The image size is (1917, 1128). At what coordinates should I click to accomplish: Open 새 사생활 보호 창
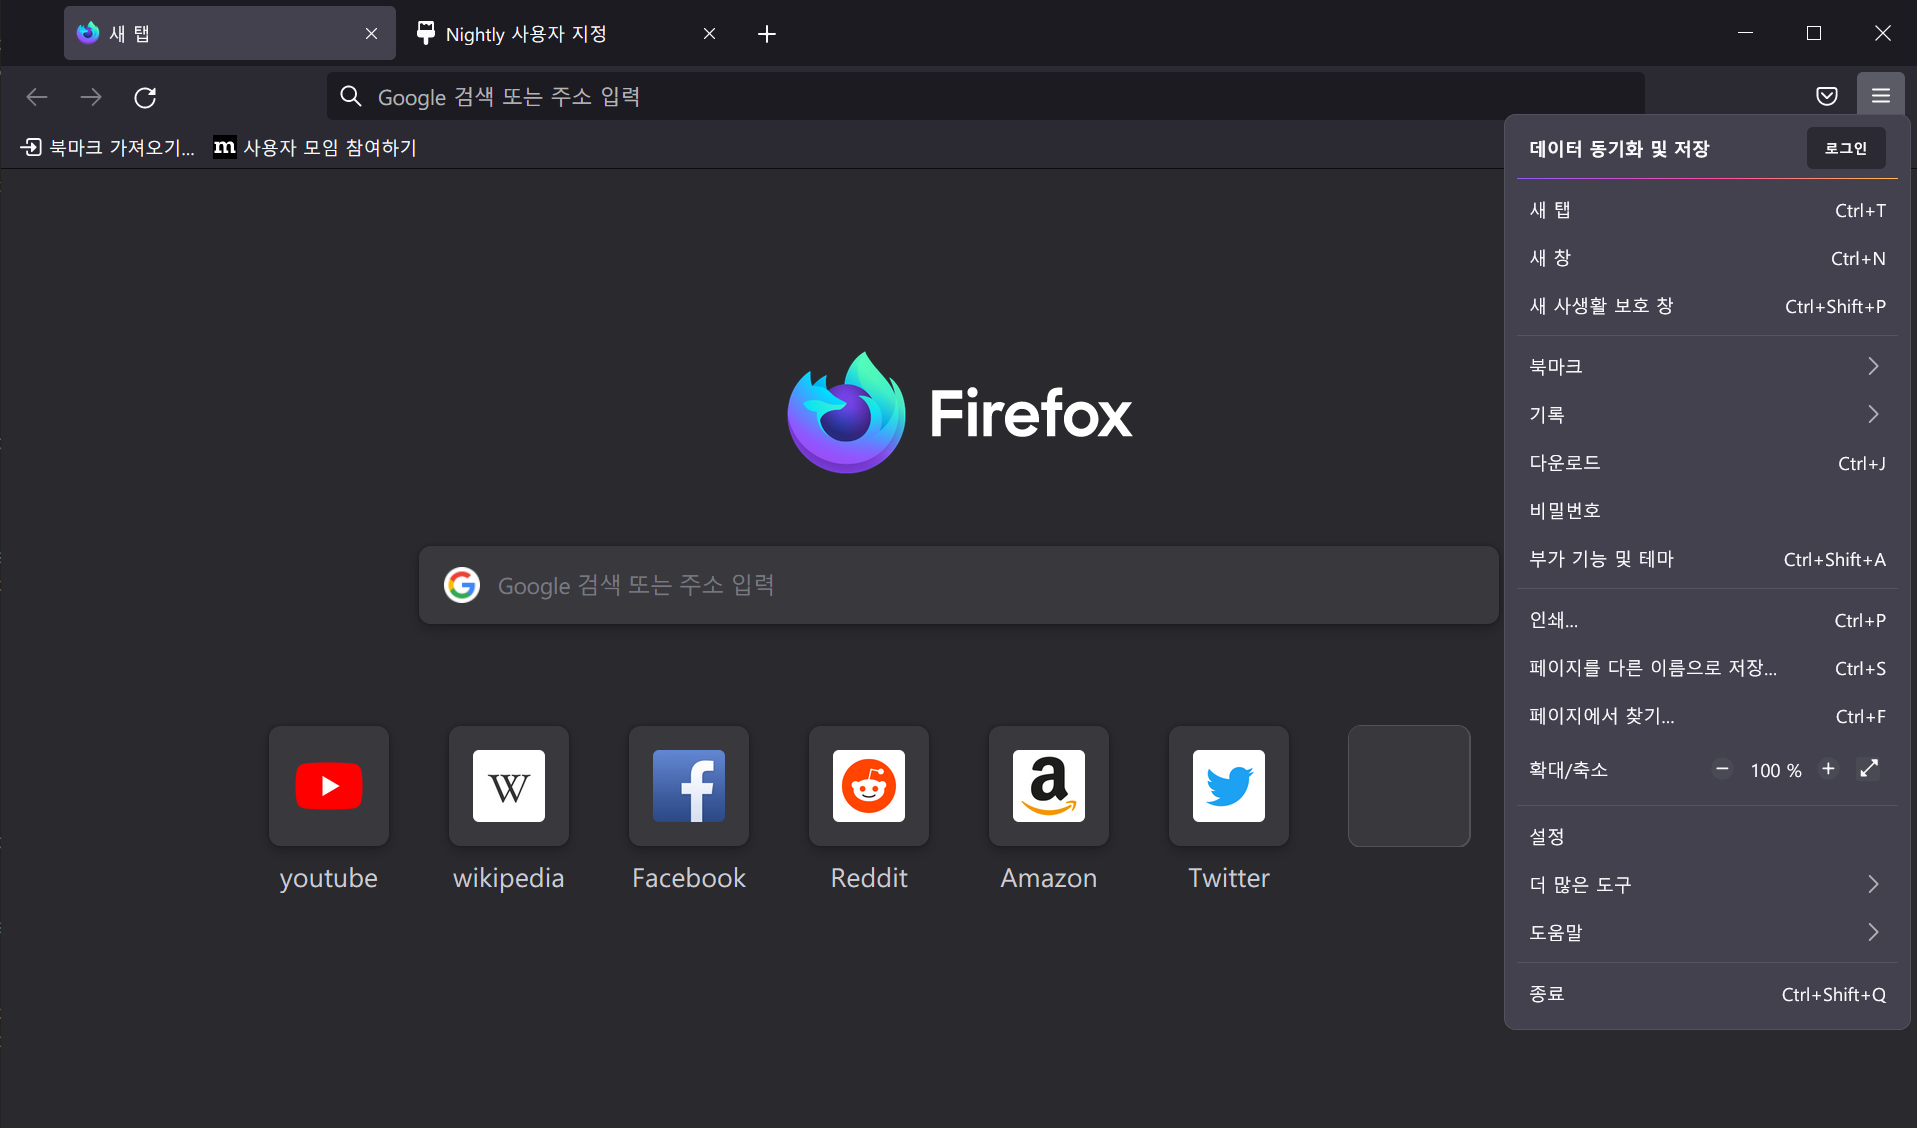(x=1707, y=306)
